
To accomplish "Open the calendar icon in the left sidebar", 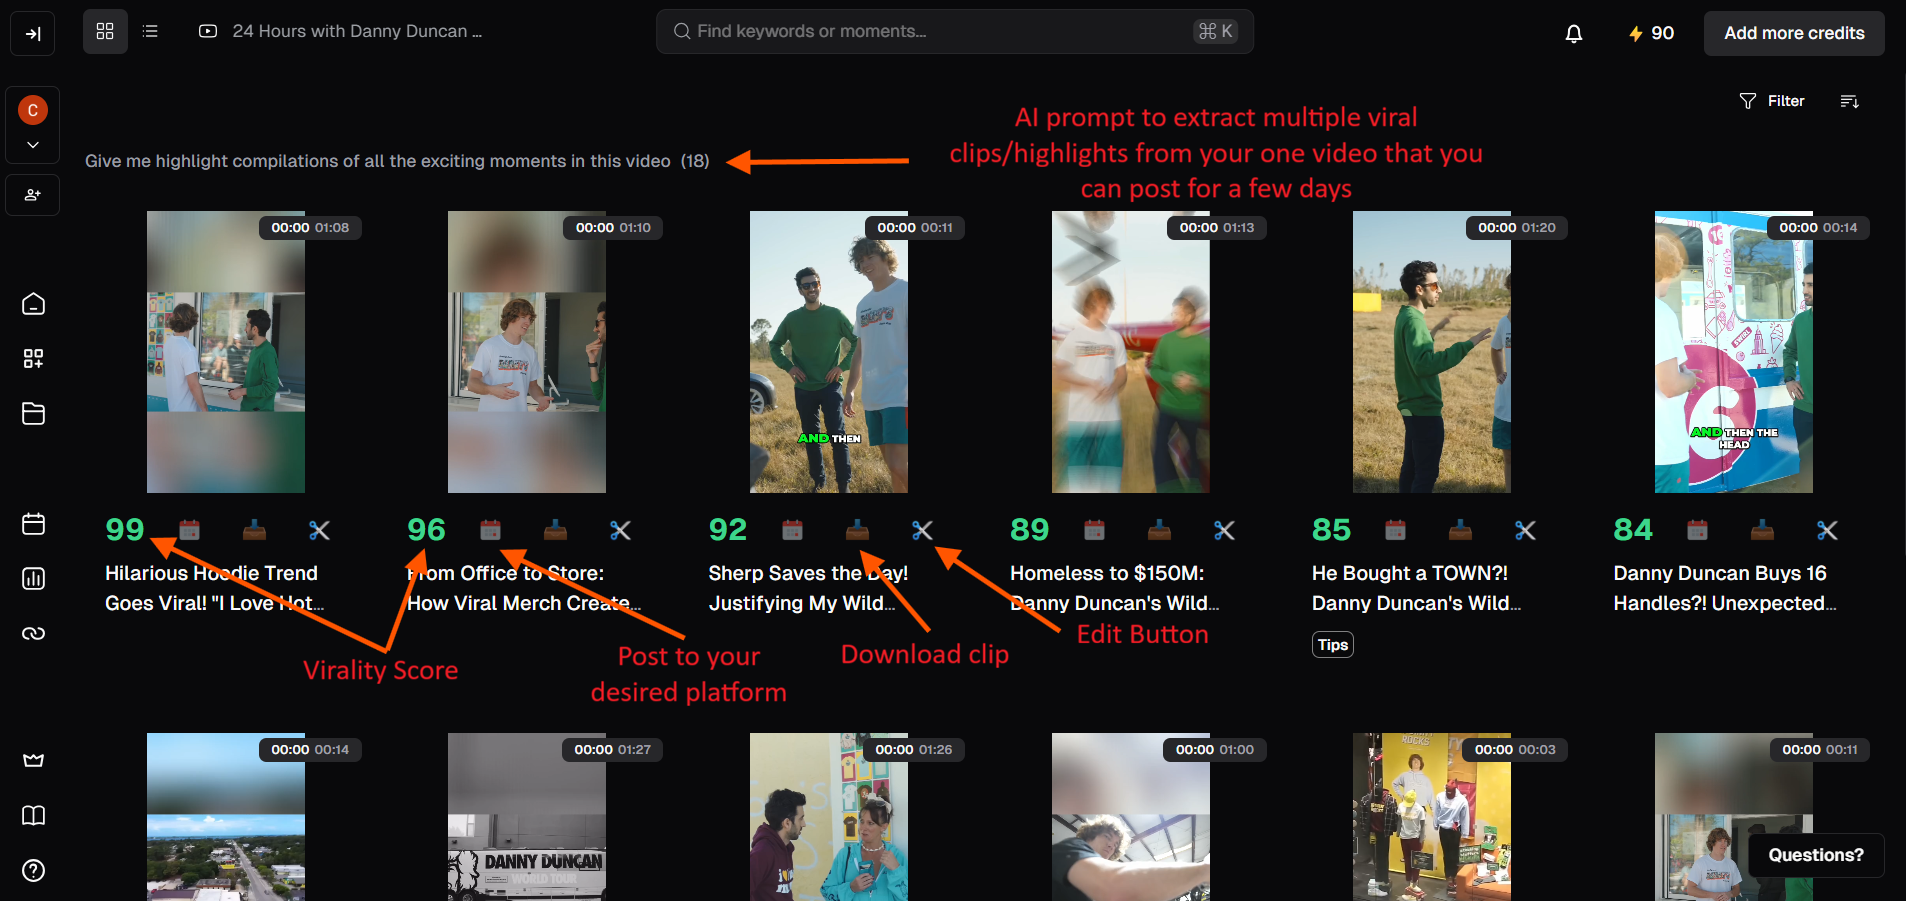I will coord(33,523).
